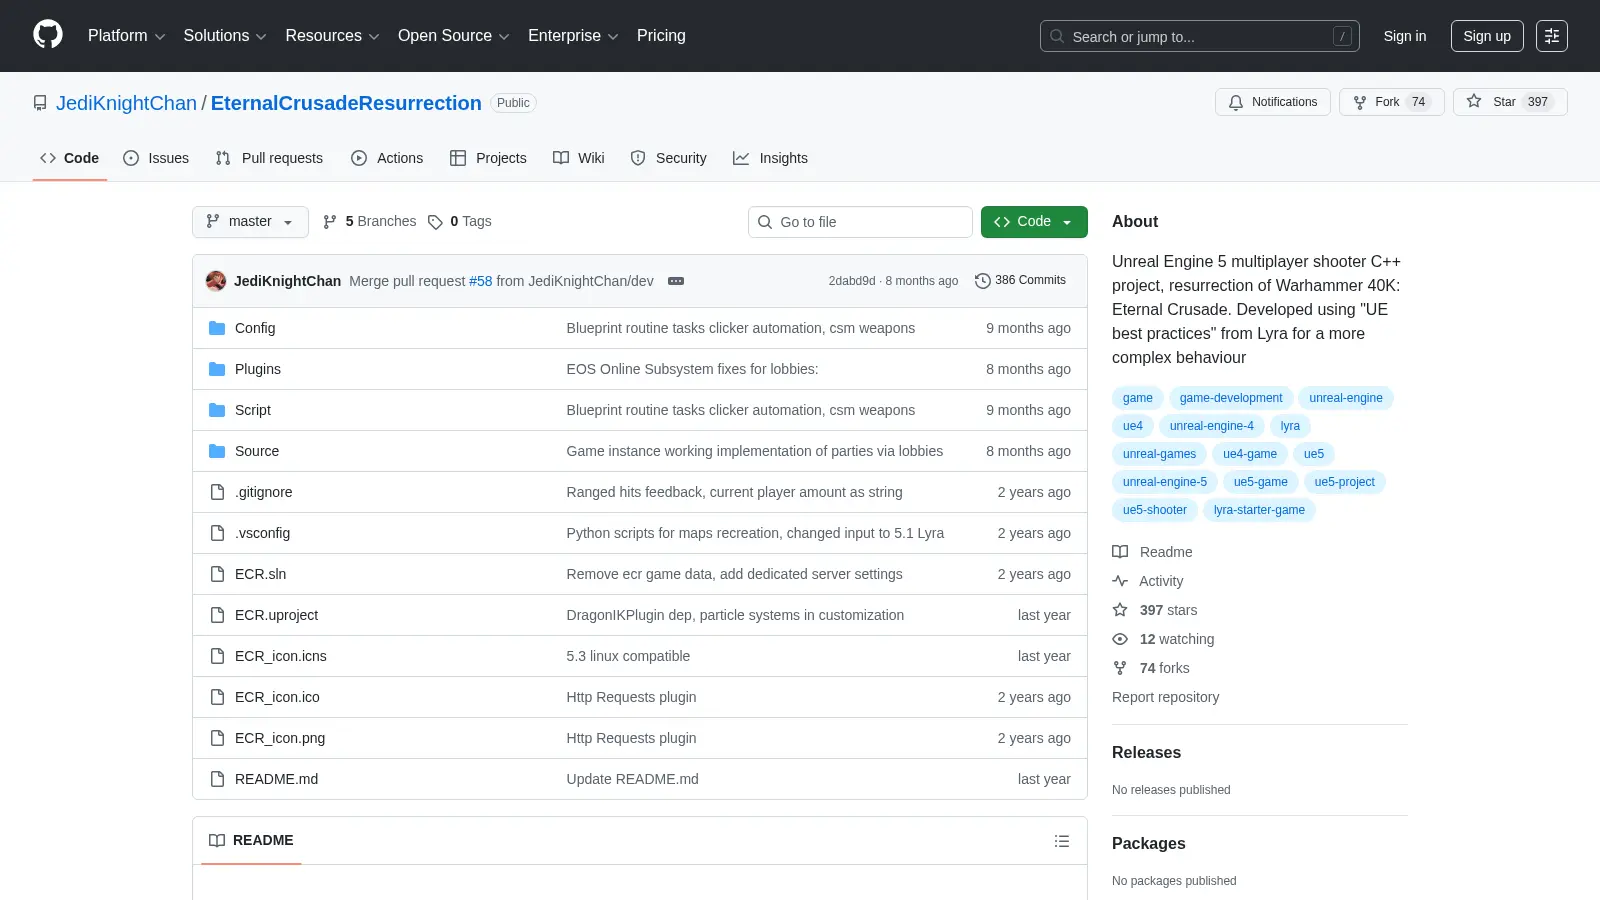Click the Plugins folder icon

(x=217, y=369)
